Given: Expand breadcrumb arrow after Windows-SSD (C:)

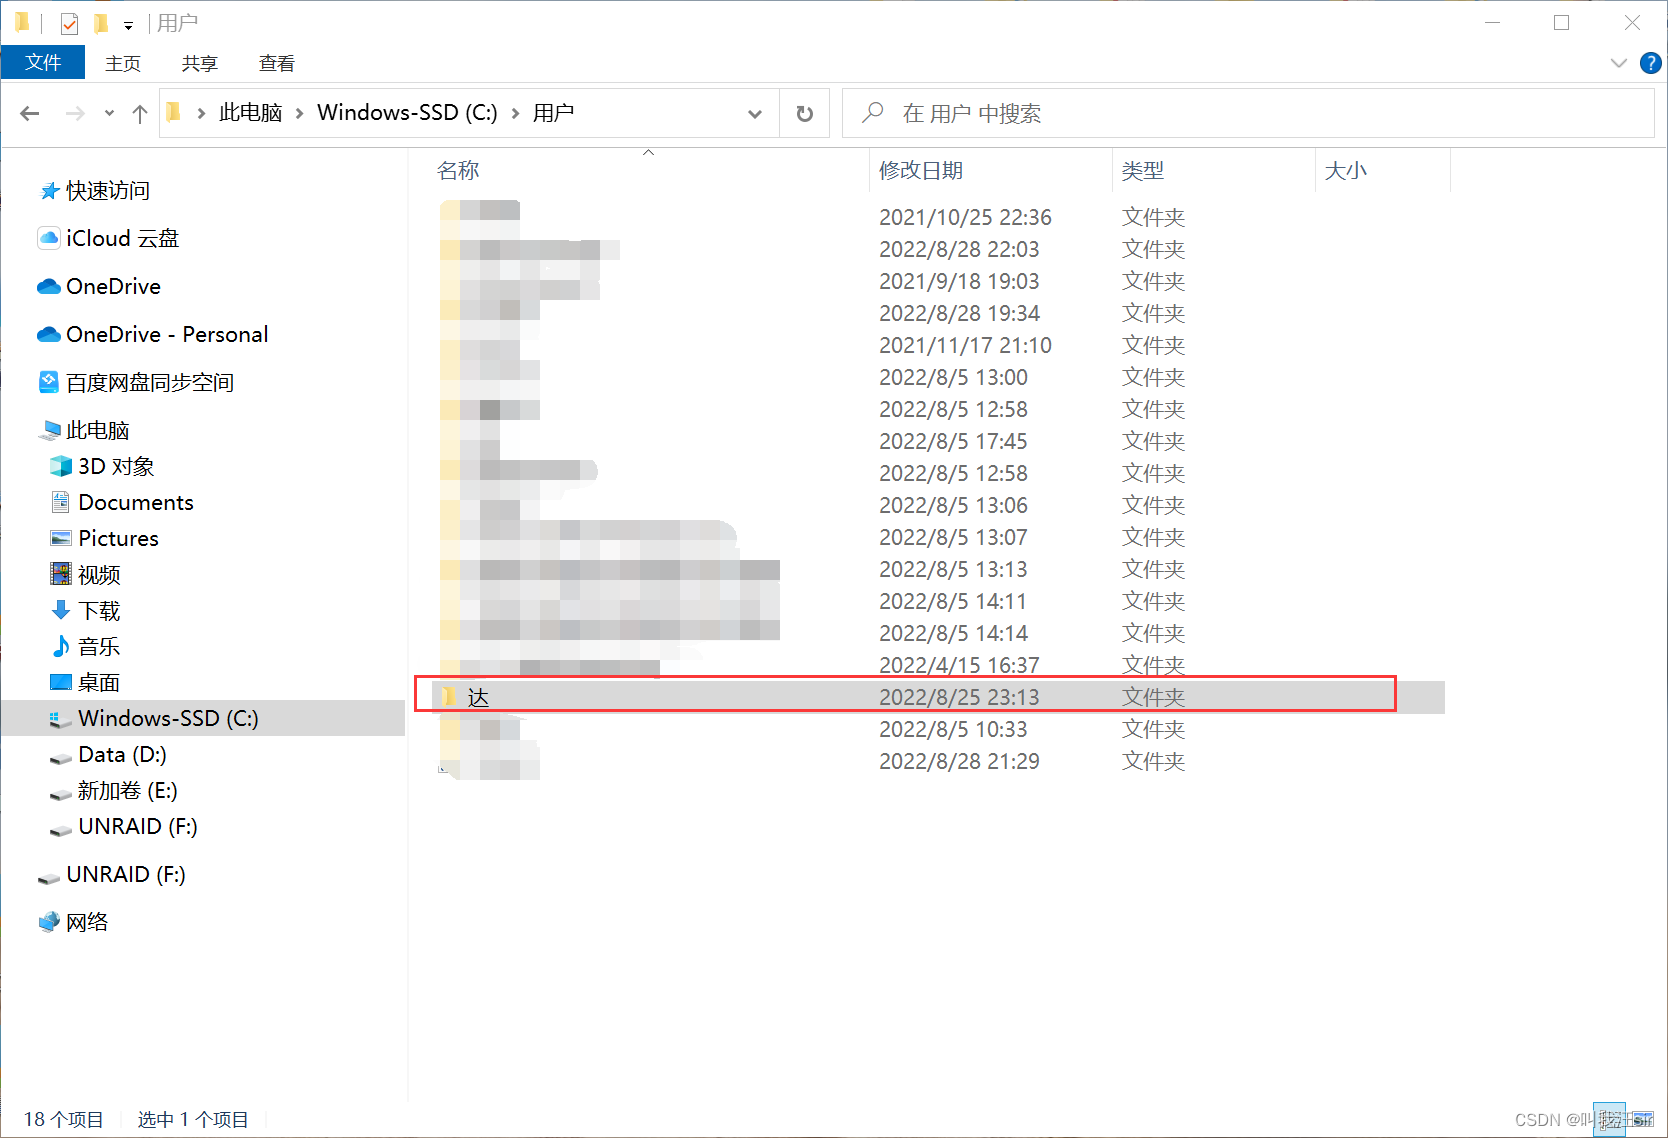Looking at the screenshot, I should click(516, 113).
